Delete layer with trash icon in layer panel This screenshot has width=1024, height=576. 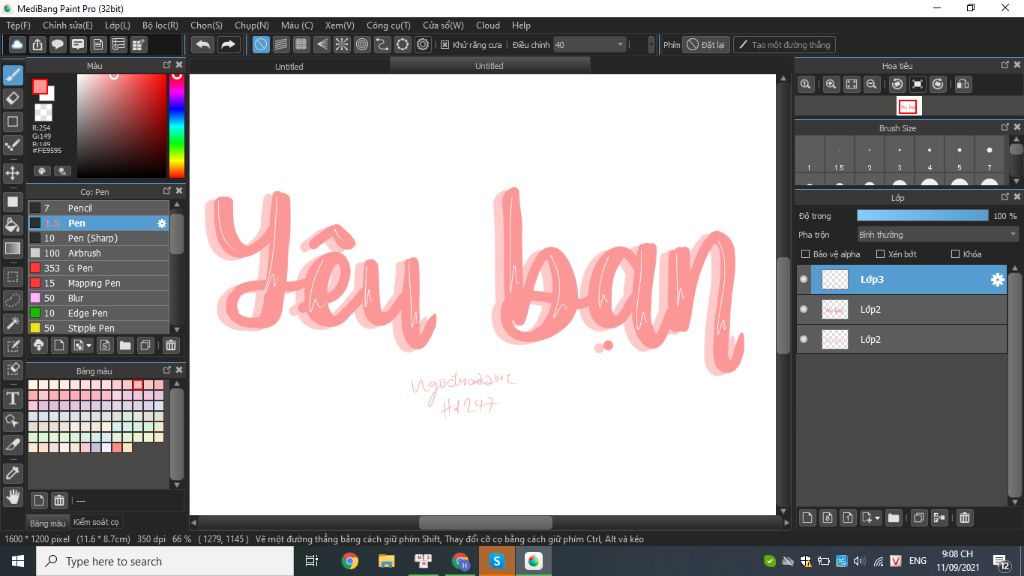[x=965, y=518]
